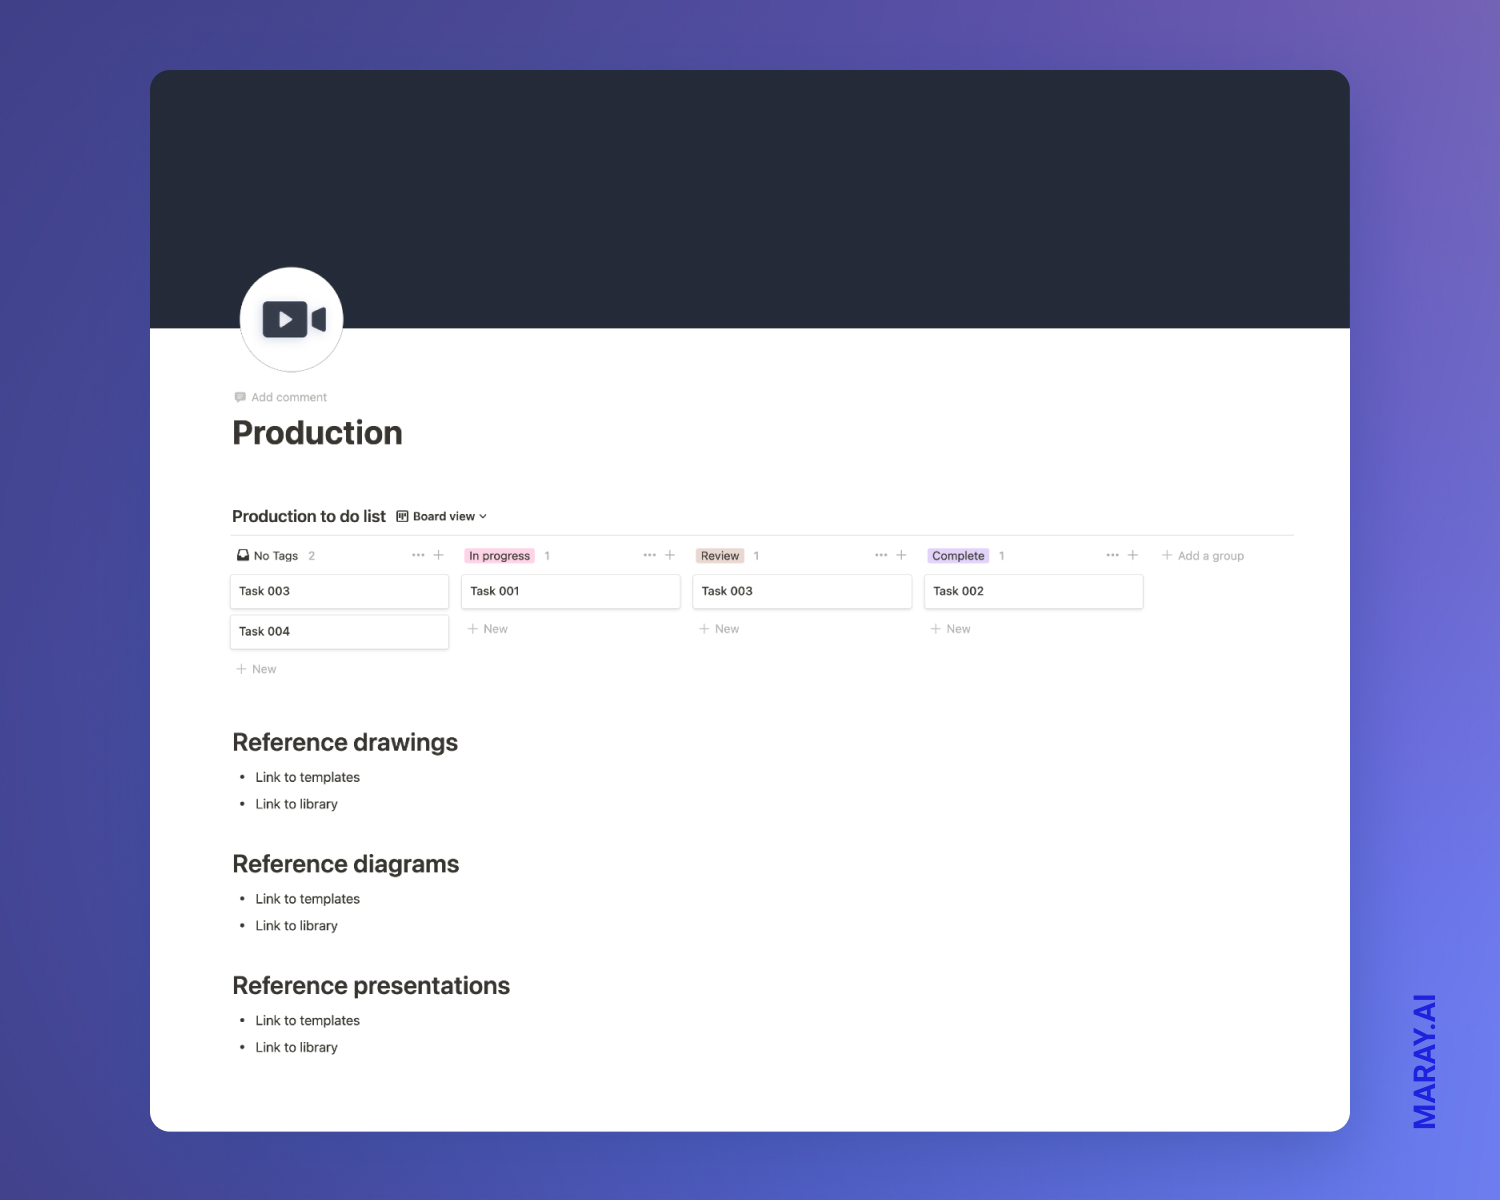Image resolution: width=1500 pixels, height=1200 pixels.
Task: Click plus icon in Complete column header
Action: [x=1133, y=555]
